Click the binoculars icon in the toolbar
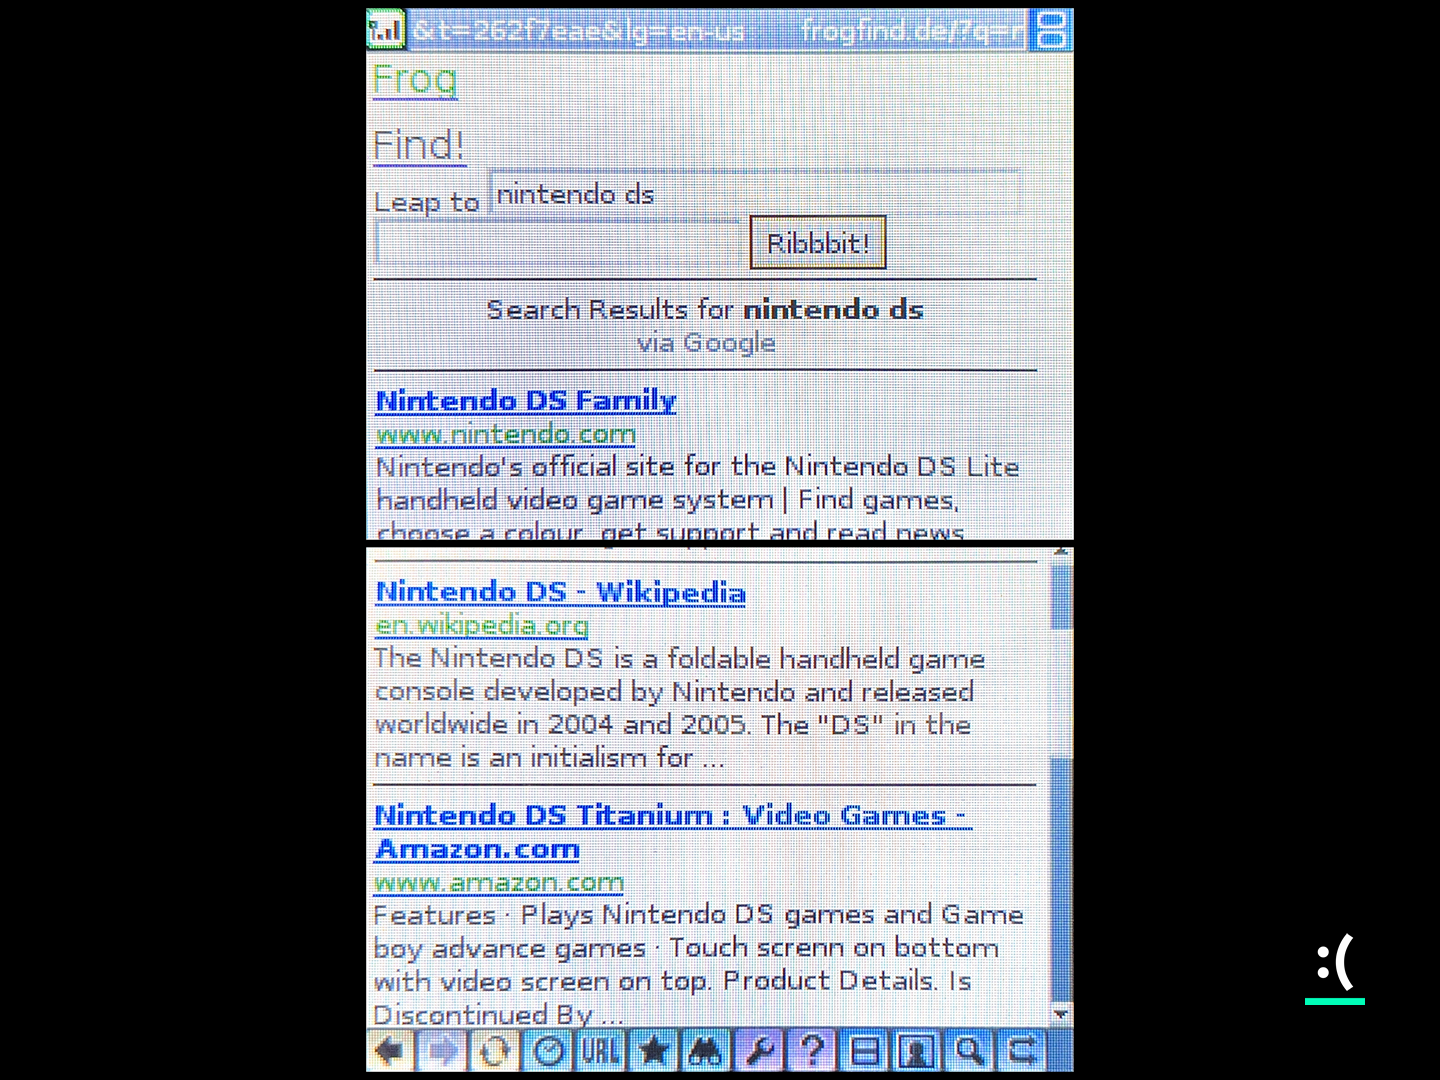The image size is (1440, 1080). (x=706, y=1051)
